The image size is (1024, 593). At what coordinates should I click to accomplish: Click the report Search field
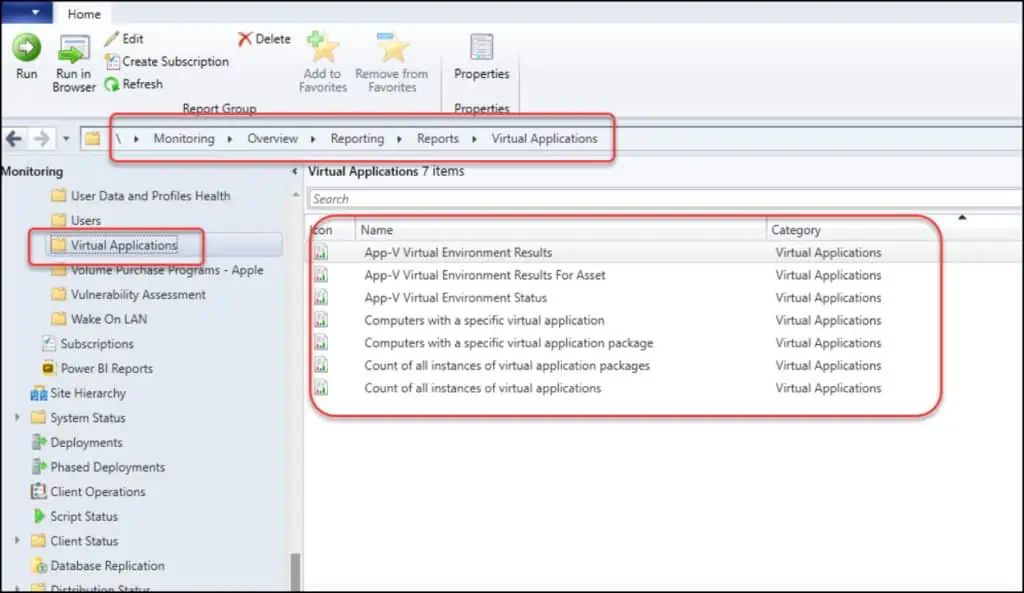665,199
